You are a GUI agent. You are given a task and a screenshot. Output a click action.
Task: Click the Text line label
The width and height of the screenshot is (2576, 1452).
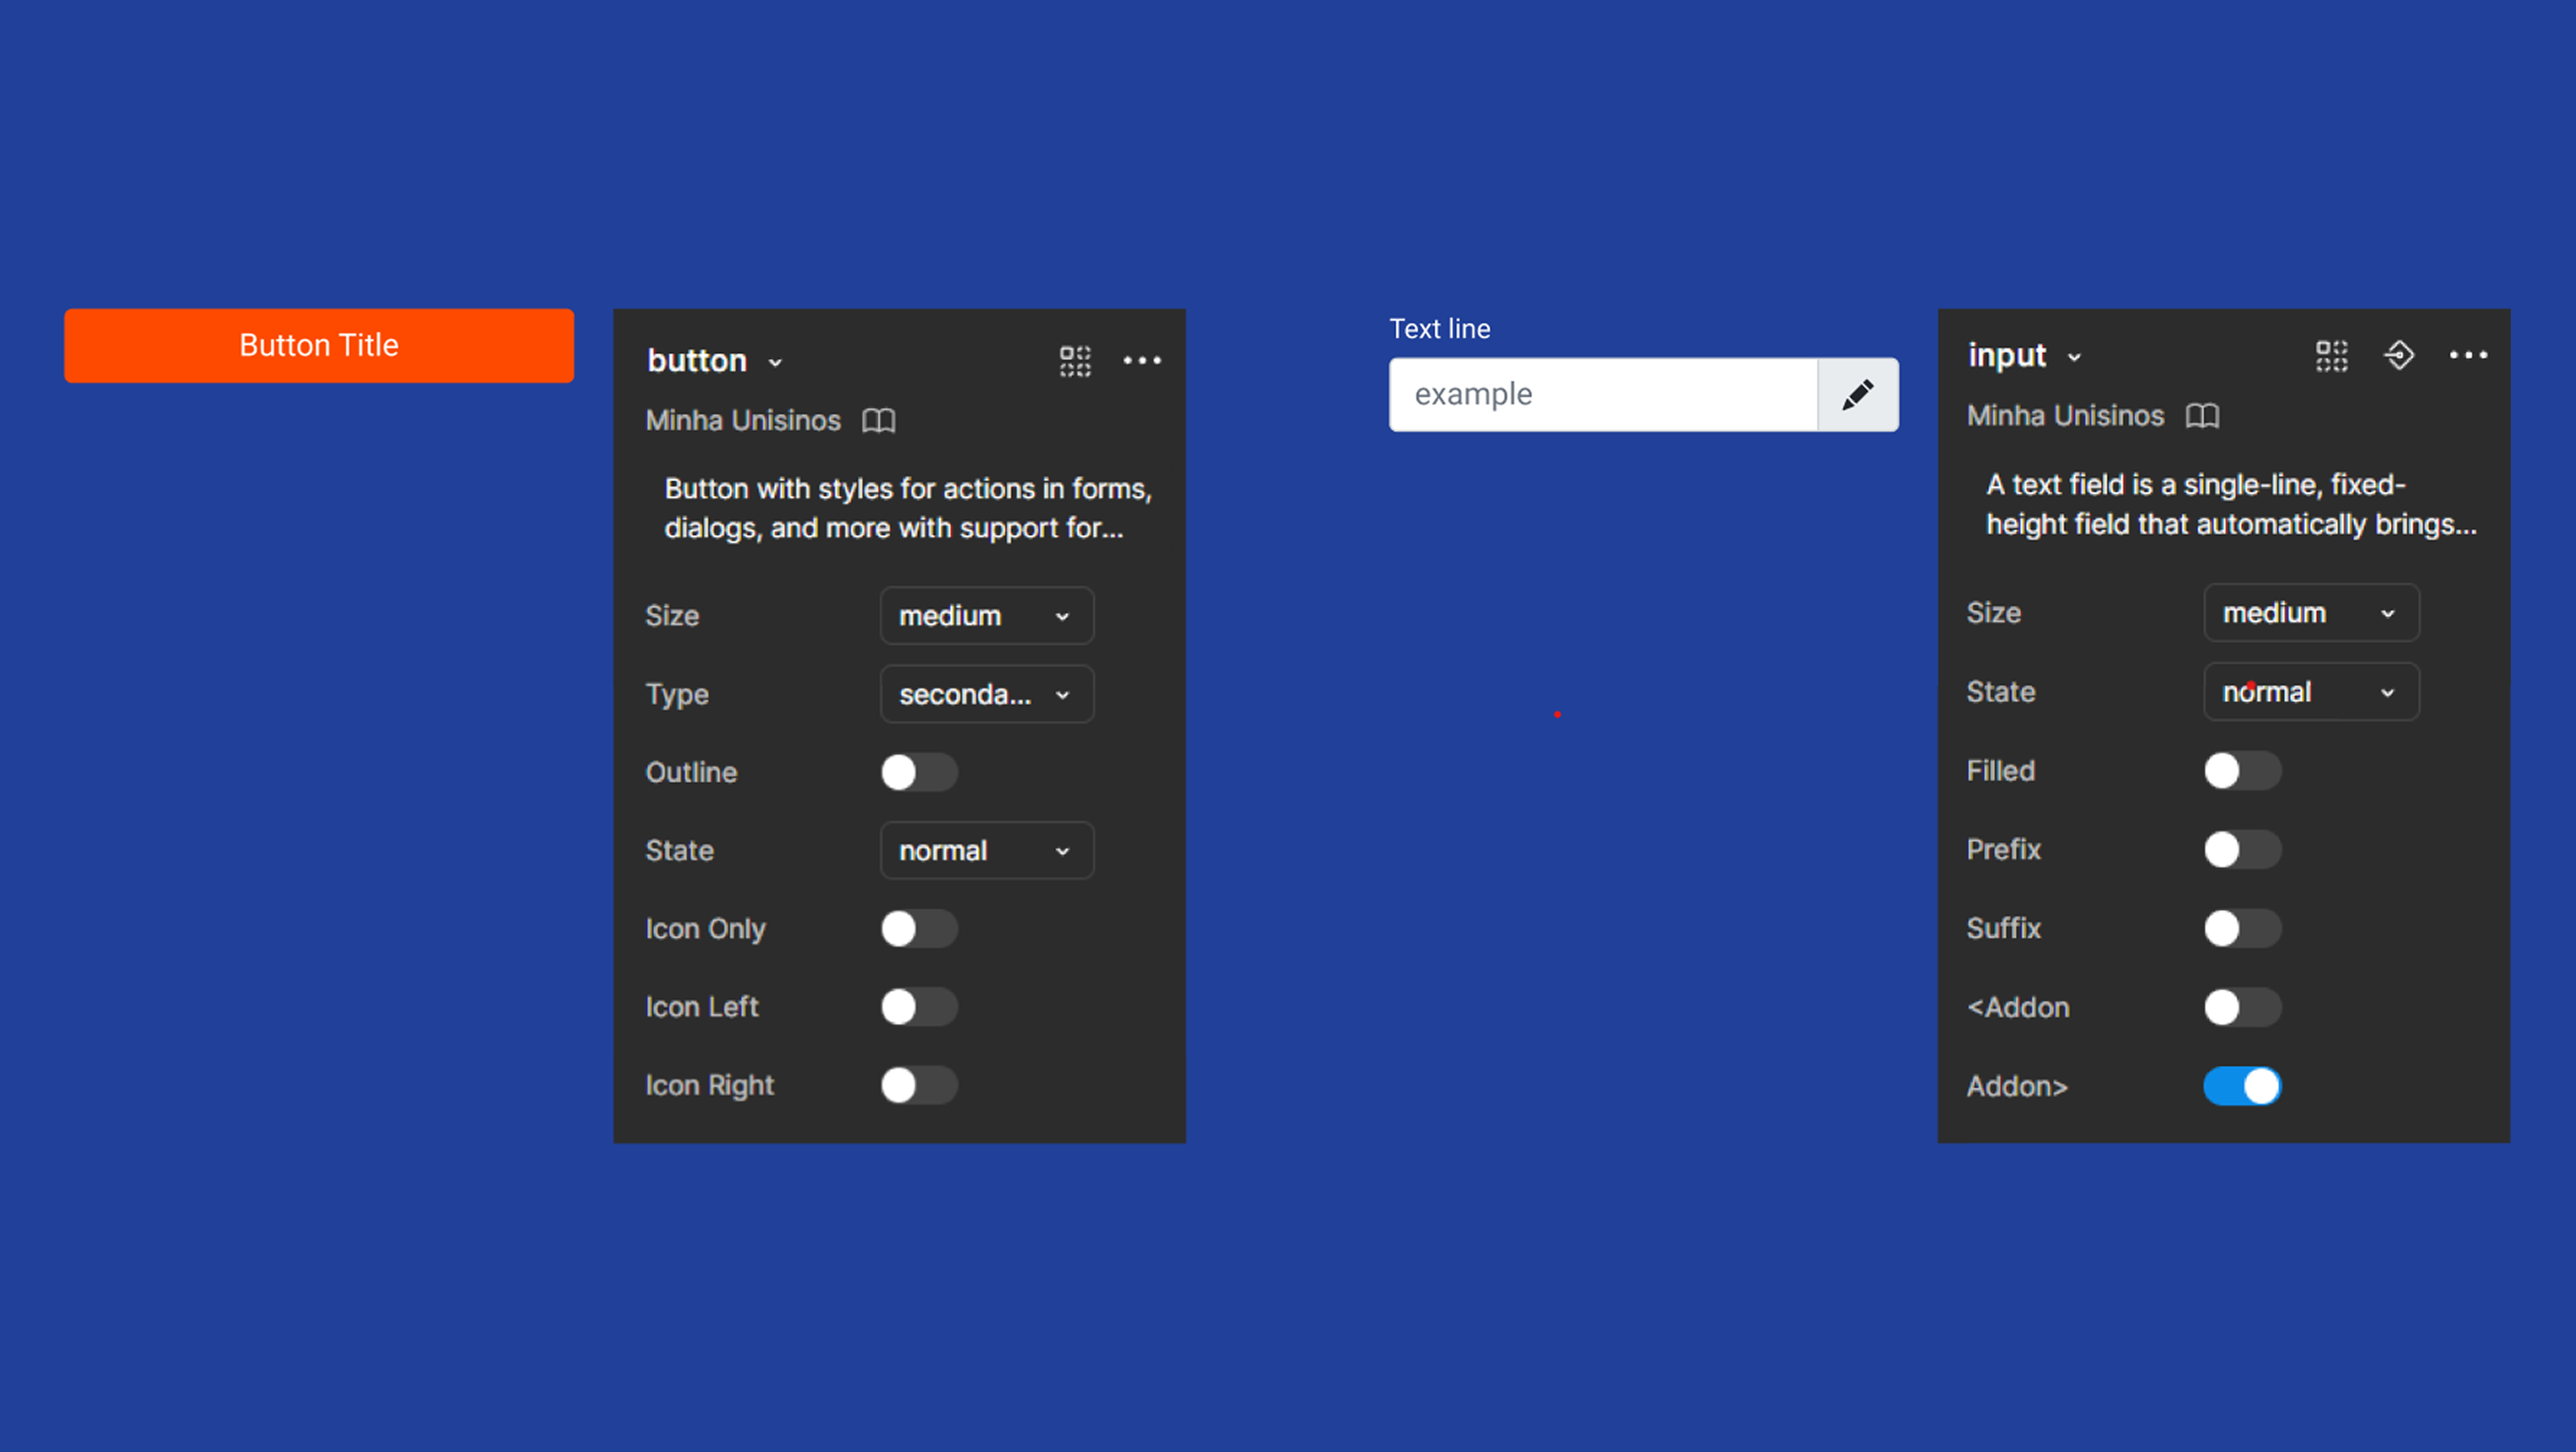(x=1440, y=329)
